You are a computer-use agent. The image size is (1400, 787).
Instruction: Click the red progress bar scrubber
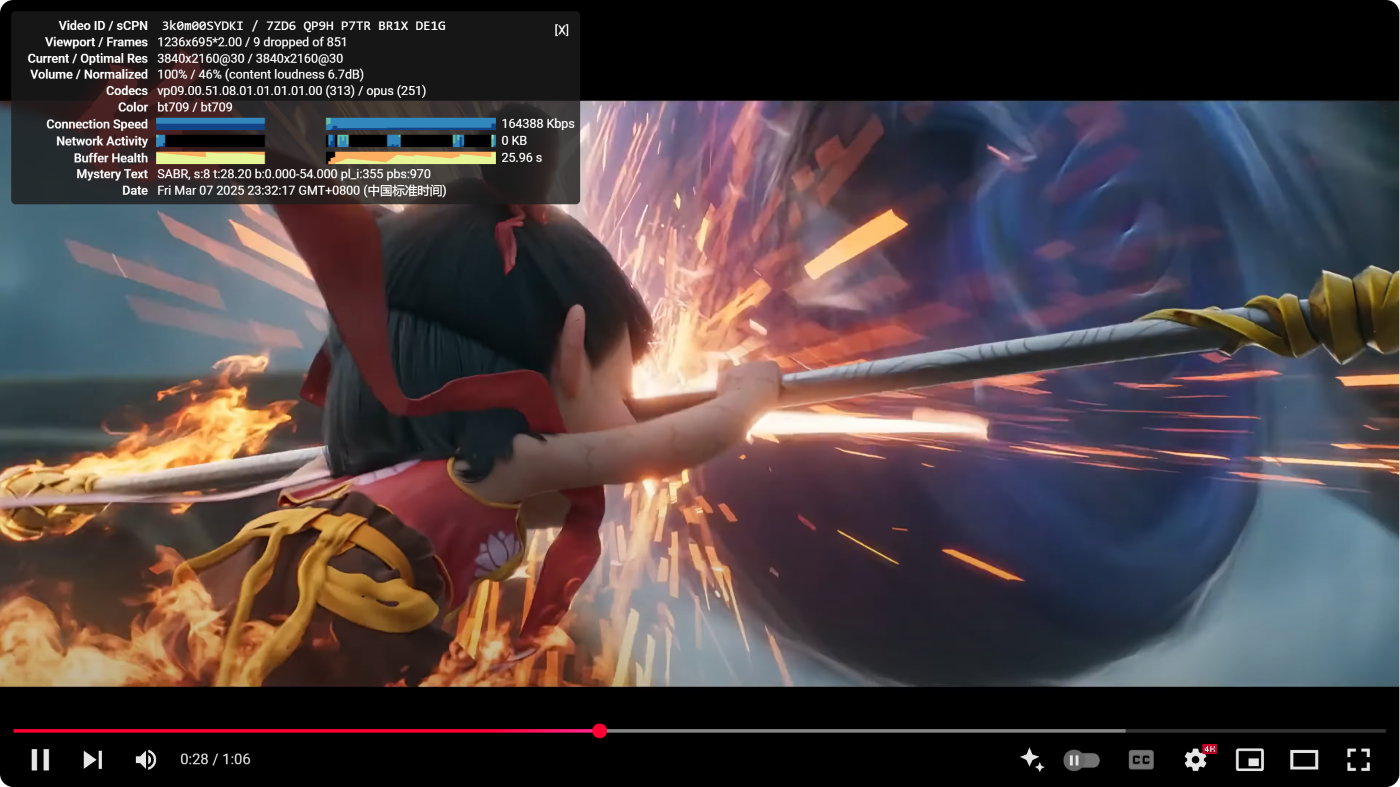(600, 731)
